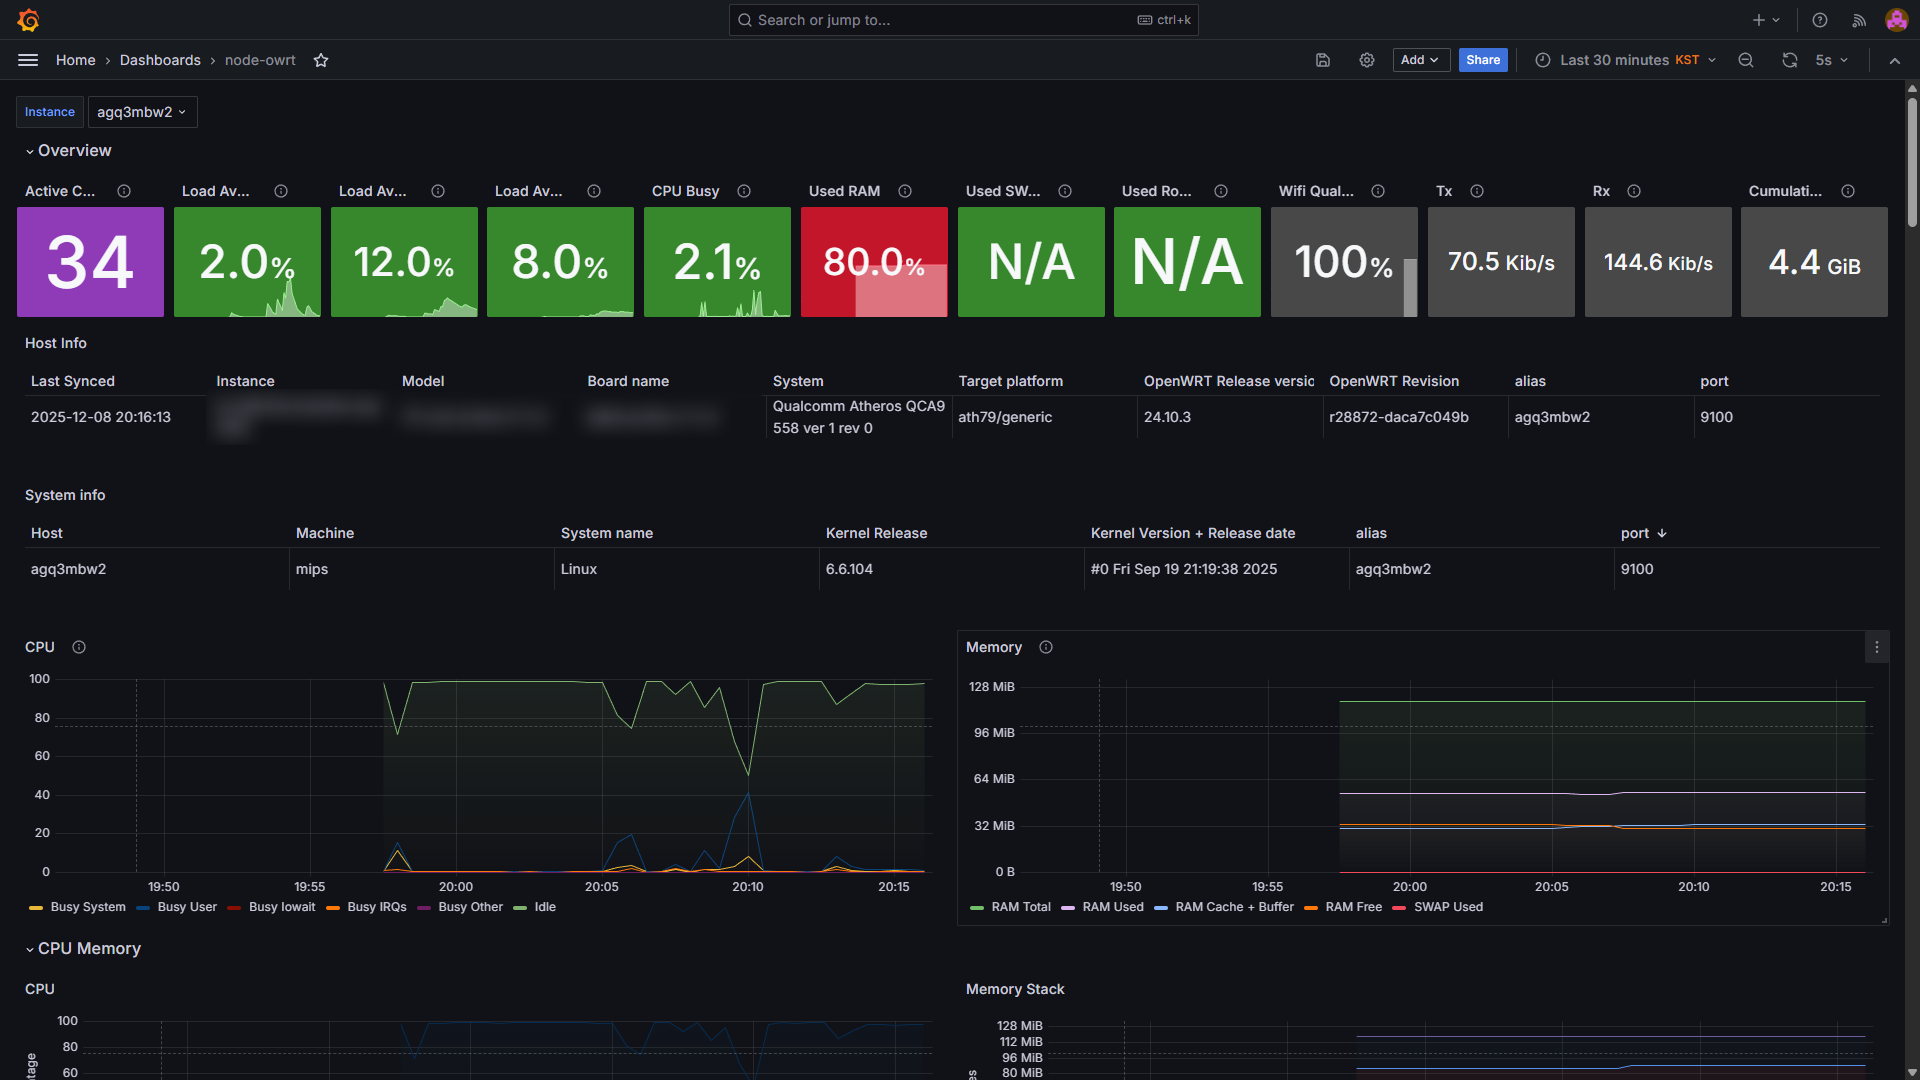The image size is (1920, 1080).
Task: Star the node-owrt dashboard
Action: (x=321, y=60)
